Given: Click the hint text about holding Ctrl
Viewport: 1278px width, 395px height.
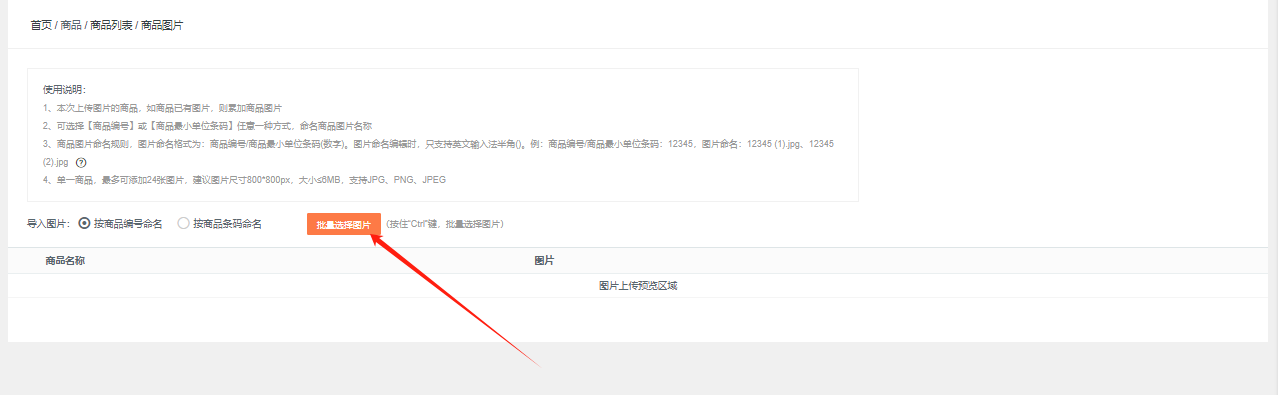Looking at the screenshot, I should (x=445, y=225).
